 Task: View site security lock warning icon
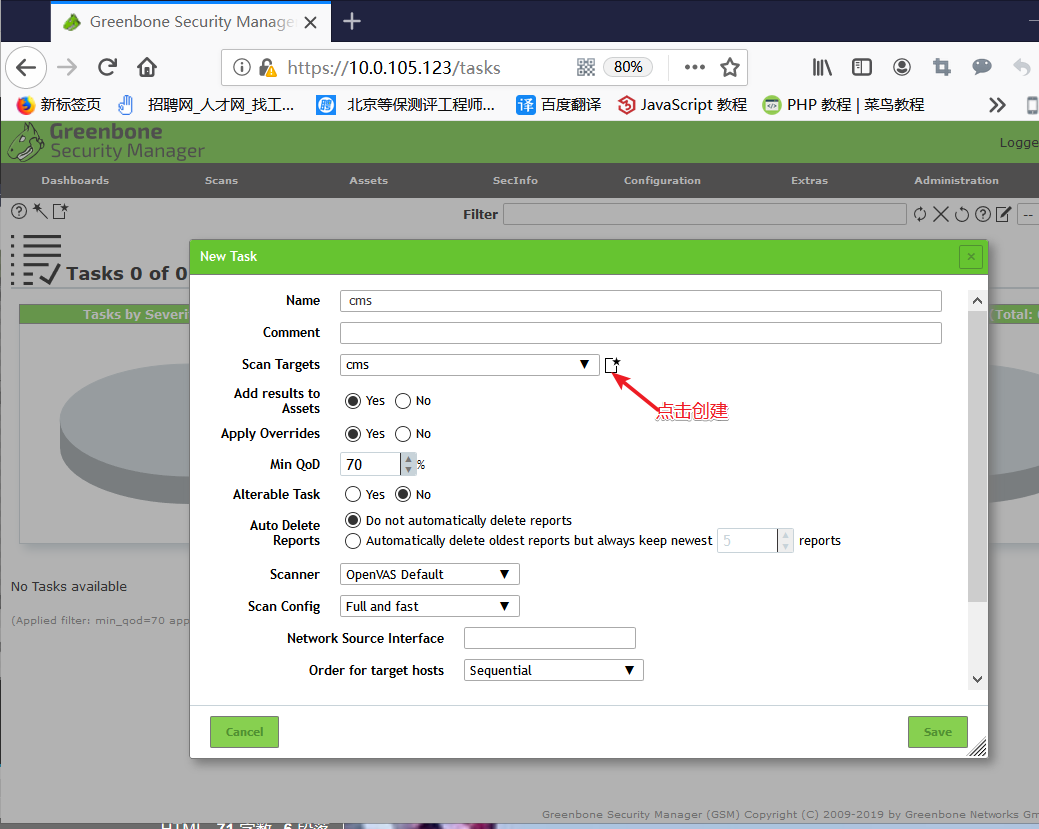[x=268, y=67]
